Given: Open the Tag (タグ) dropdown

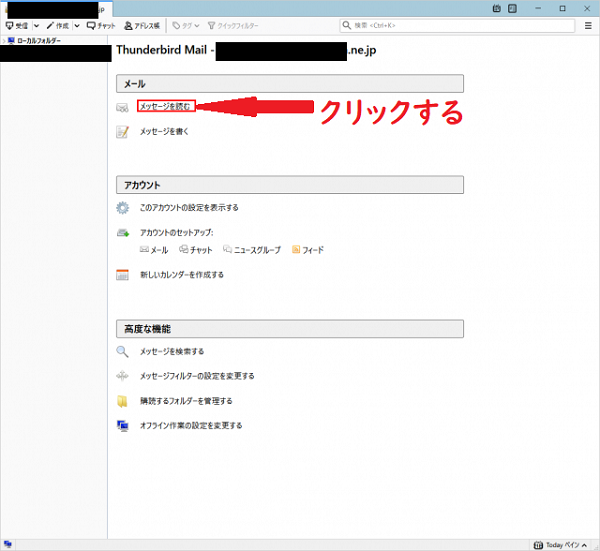Looking at the screenshot, I should 186,26.
